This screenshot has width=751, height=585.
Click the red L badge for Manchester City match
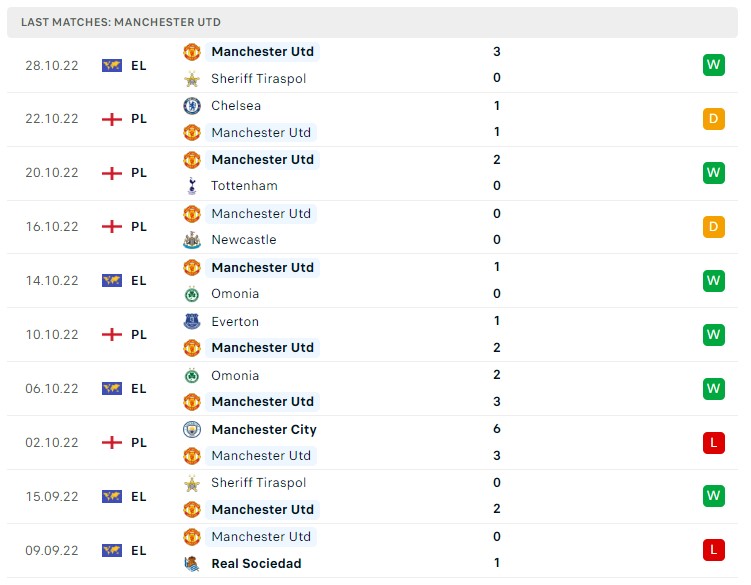click(x=713, y=443)
